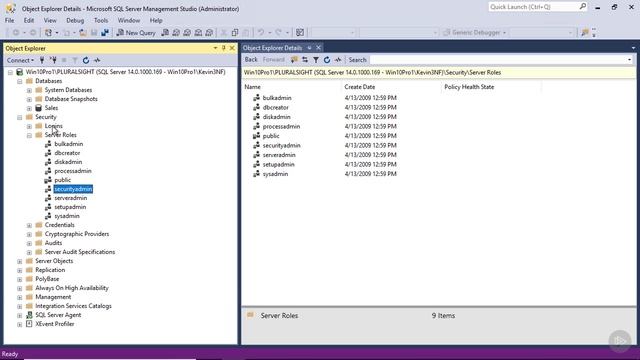The image size is (640, 360).
Task: Open the Tools menu
Action: tap(101, 20)
